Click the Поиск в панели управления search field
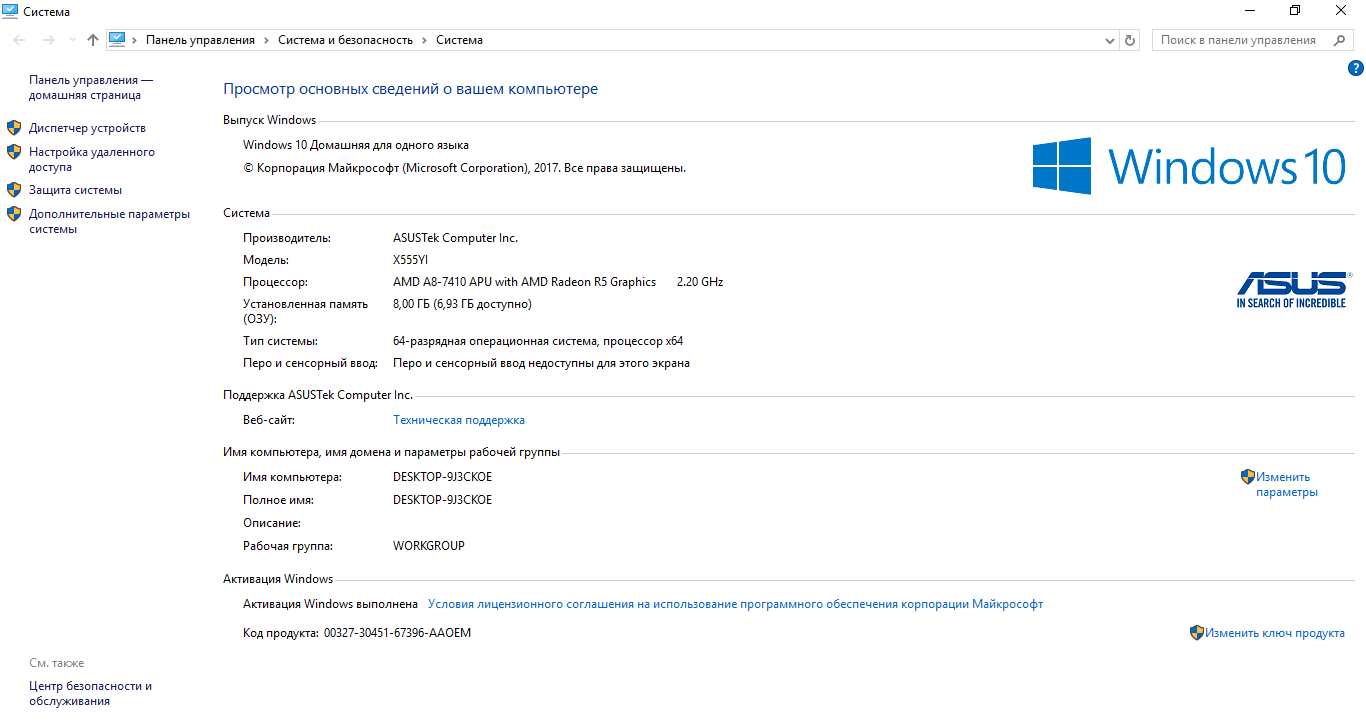 pyautogui.click(x=1240, y=40)
